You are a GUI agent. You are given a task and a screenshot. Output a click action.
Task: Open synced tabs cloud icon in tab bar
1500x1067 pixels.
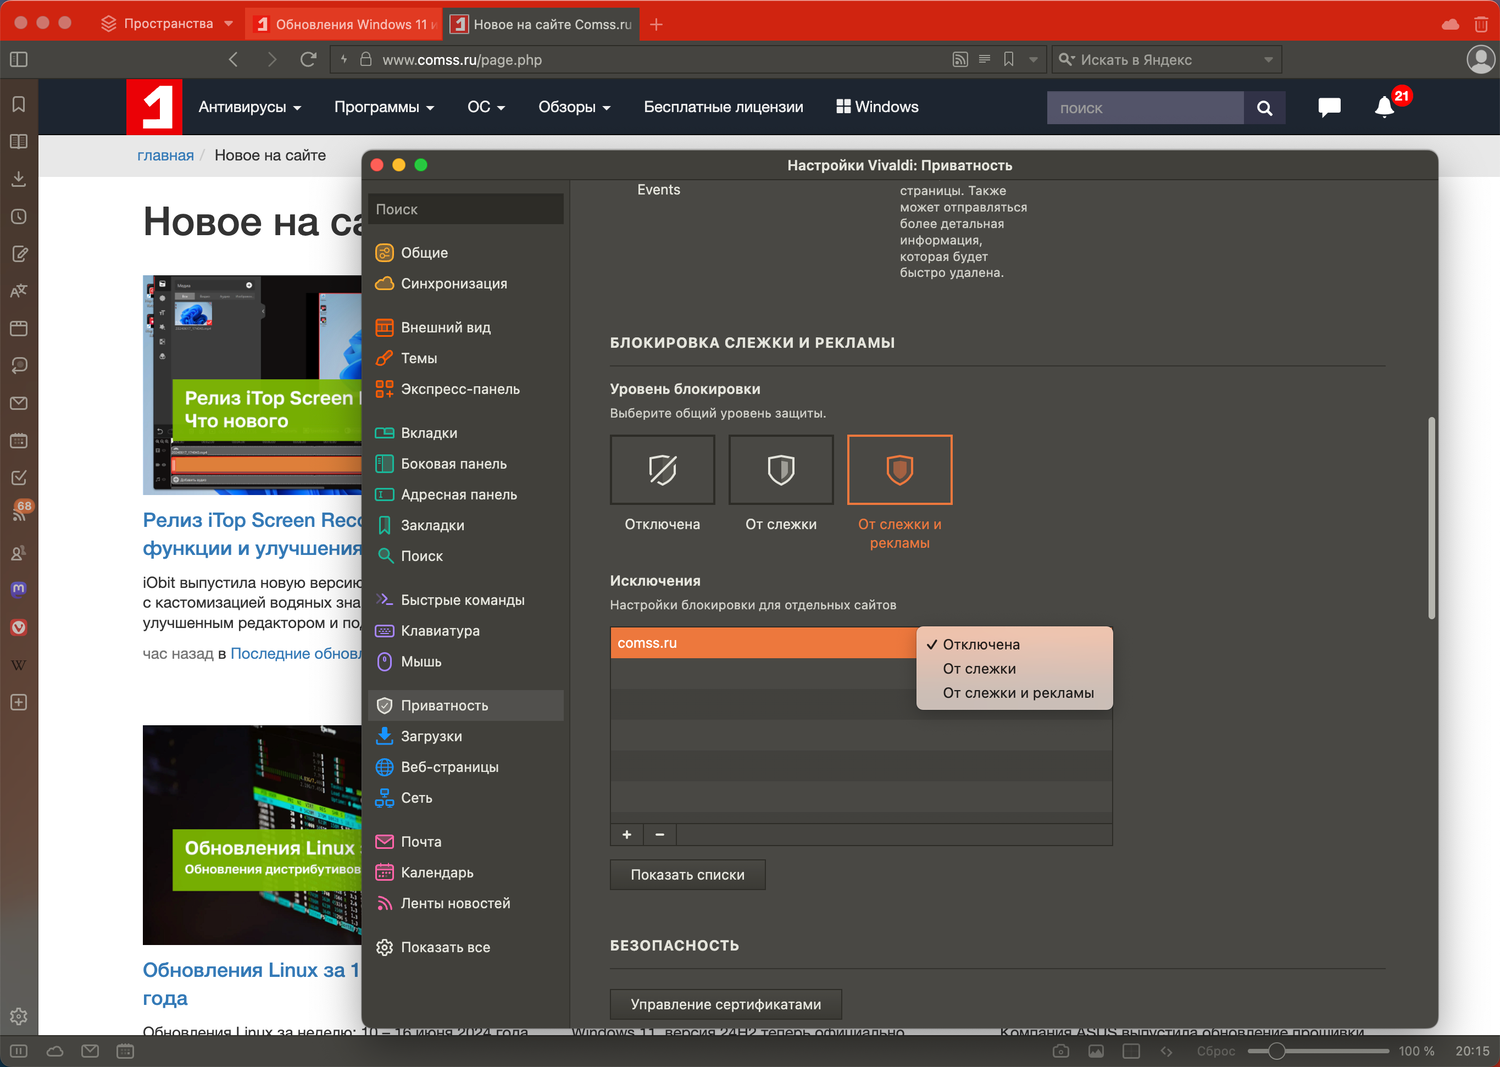1450,24
